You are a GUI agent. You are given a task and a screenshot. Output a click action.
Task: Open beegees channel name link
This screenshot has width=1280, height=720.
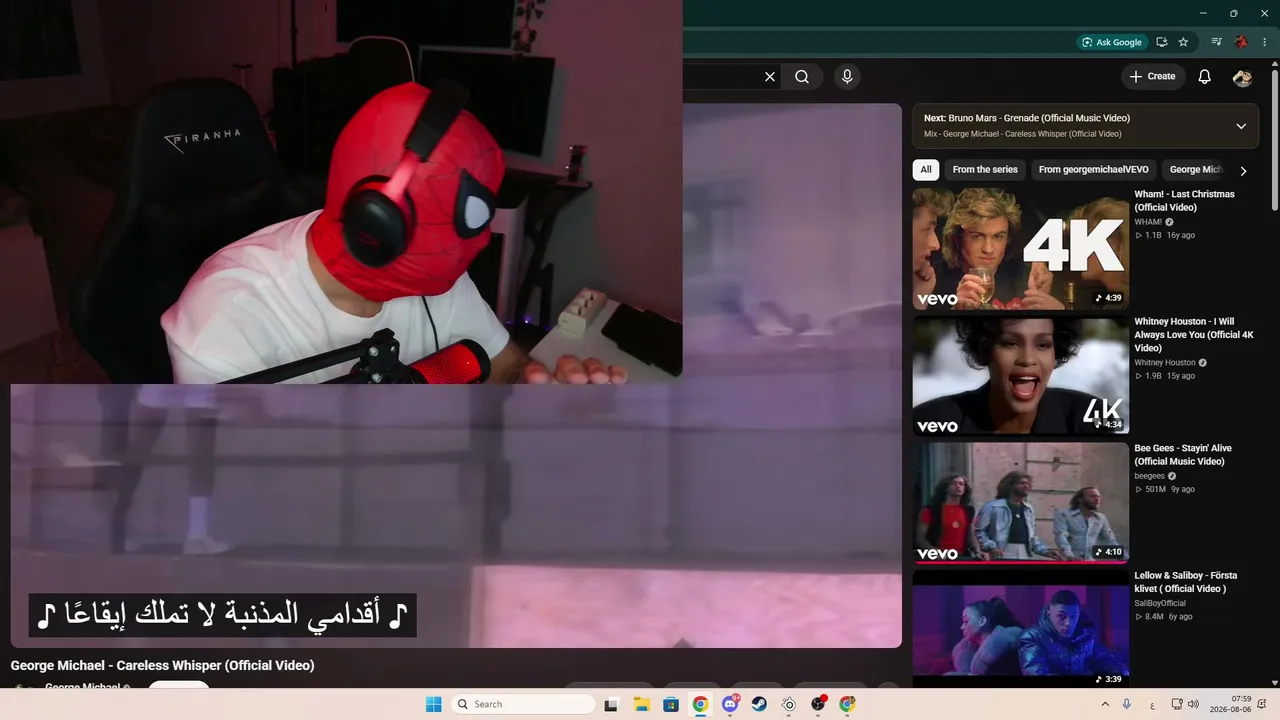pos(1149,476)
